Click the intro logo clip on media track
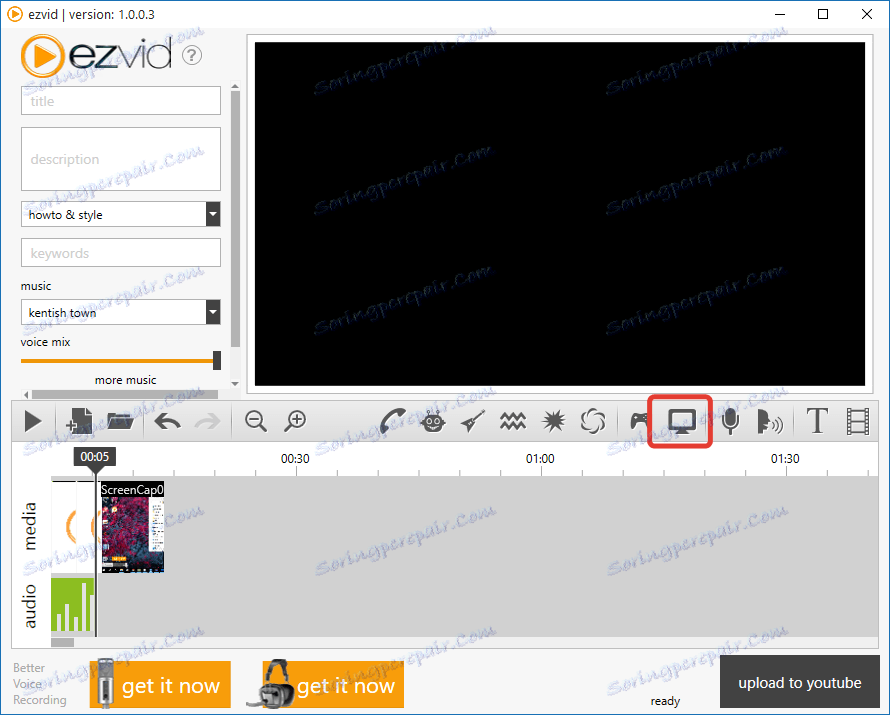This screenshot has width=890, height=715. point(73,528)
